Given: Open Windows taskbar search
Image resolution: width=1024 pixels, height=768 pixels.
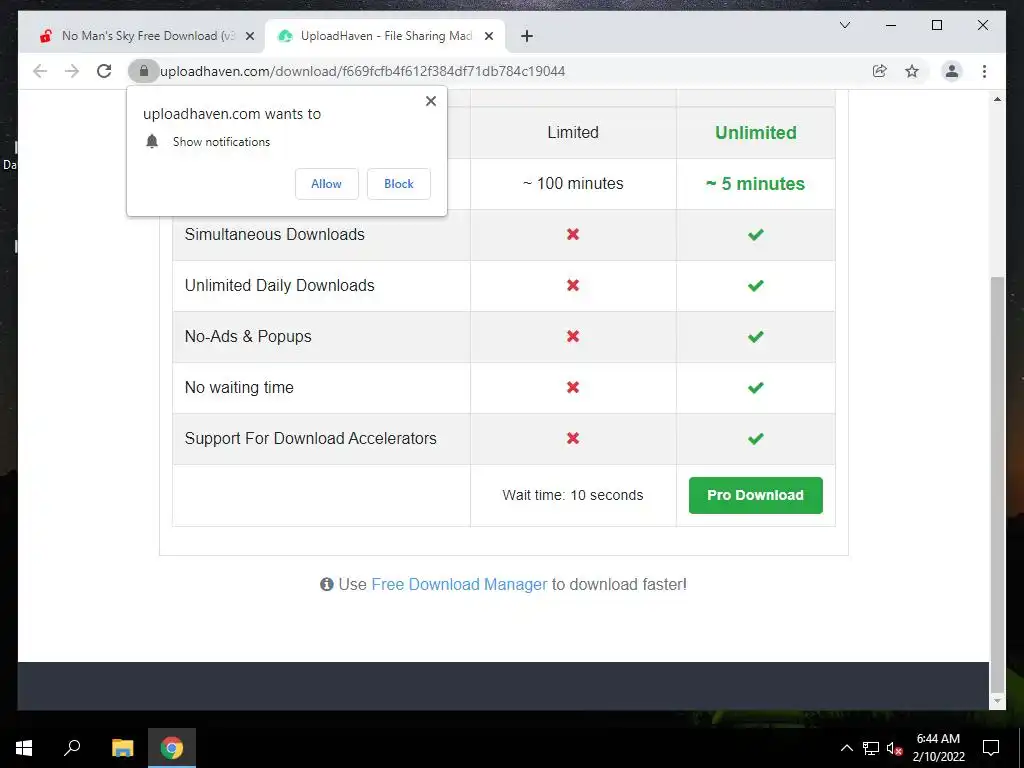Looking at the screenshot, I should coord(72,748).
